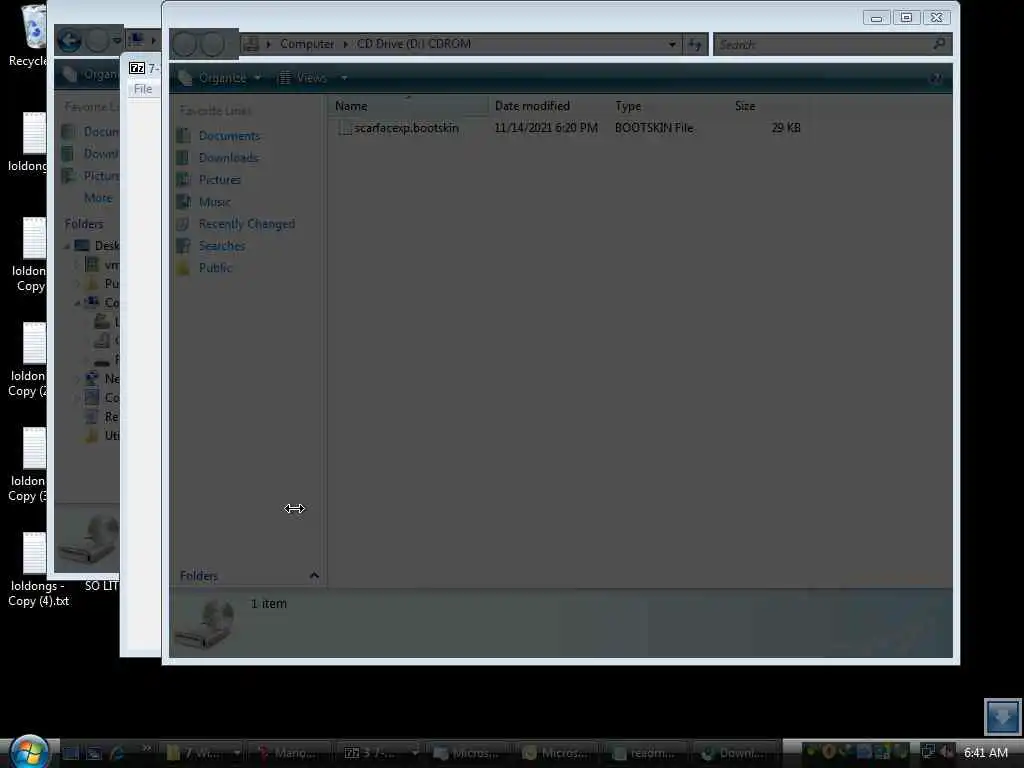Viewport: 1024px width, 768px height.
Task: Click volume icon in system tray
Action: 946,752
